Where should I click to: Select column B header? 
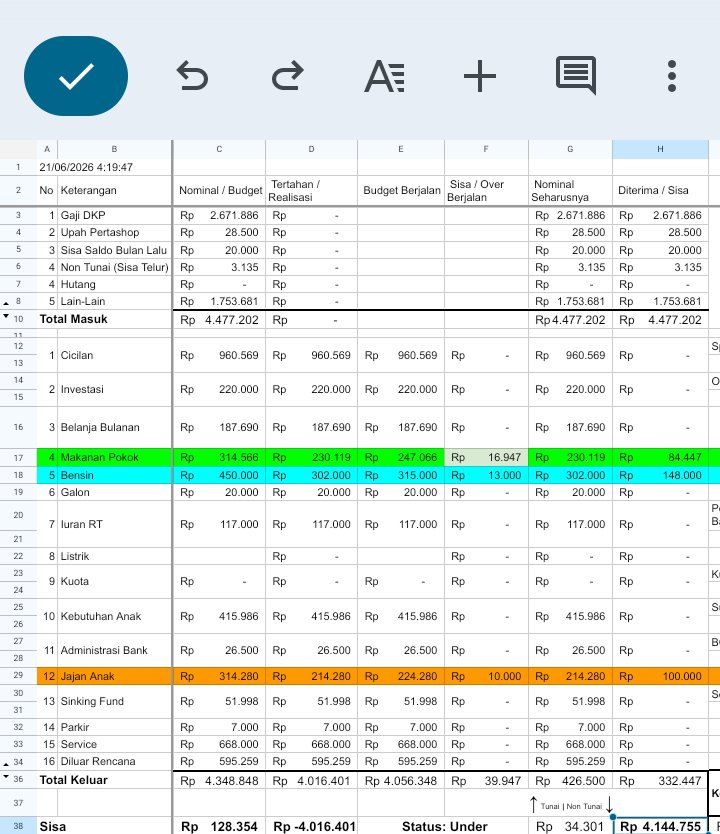(x=114, y=149)
